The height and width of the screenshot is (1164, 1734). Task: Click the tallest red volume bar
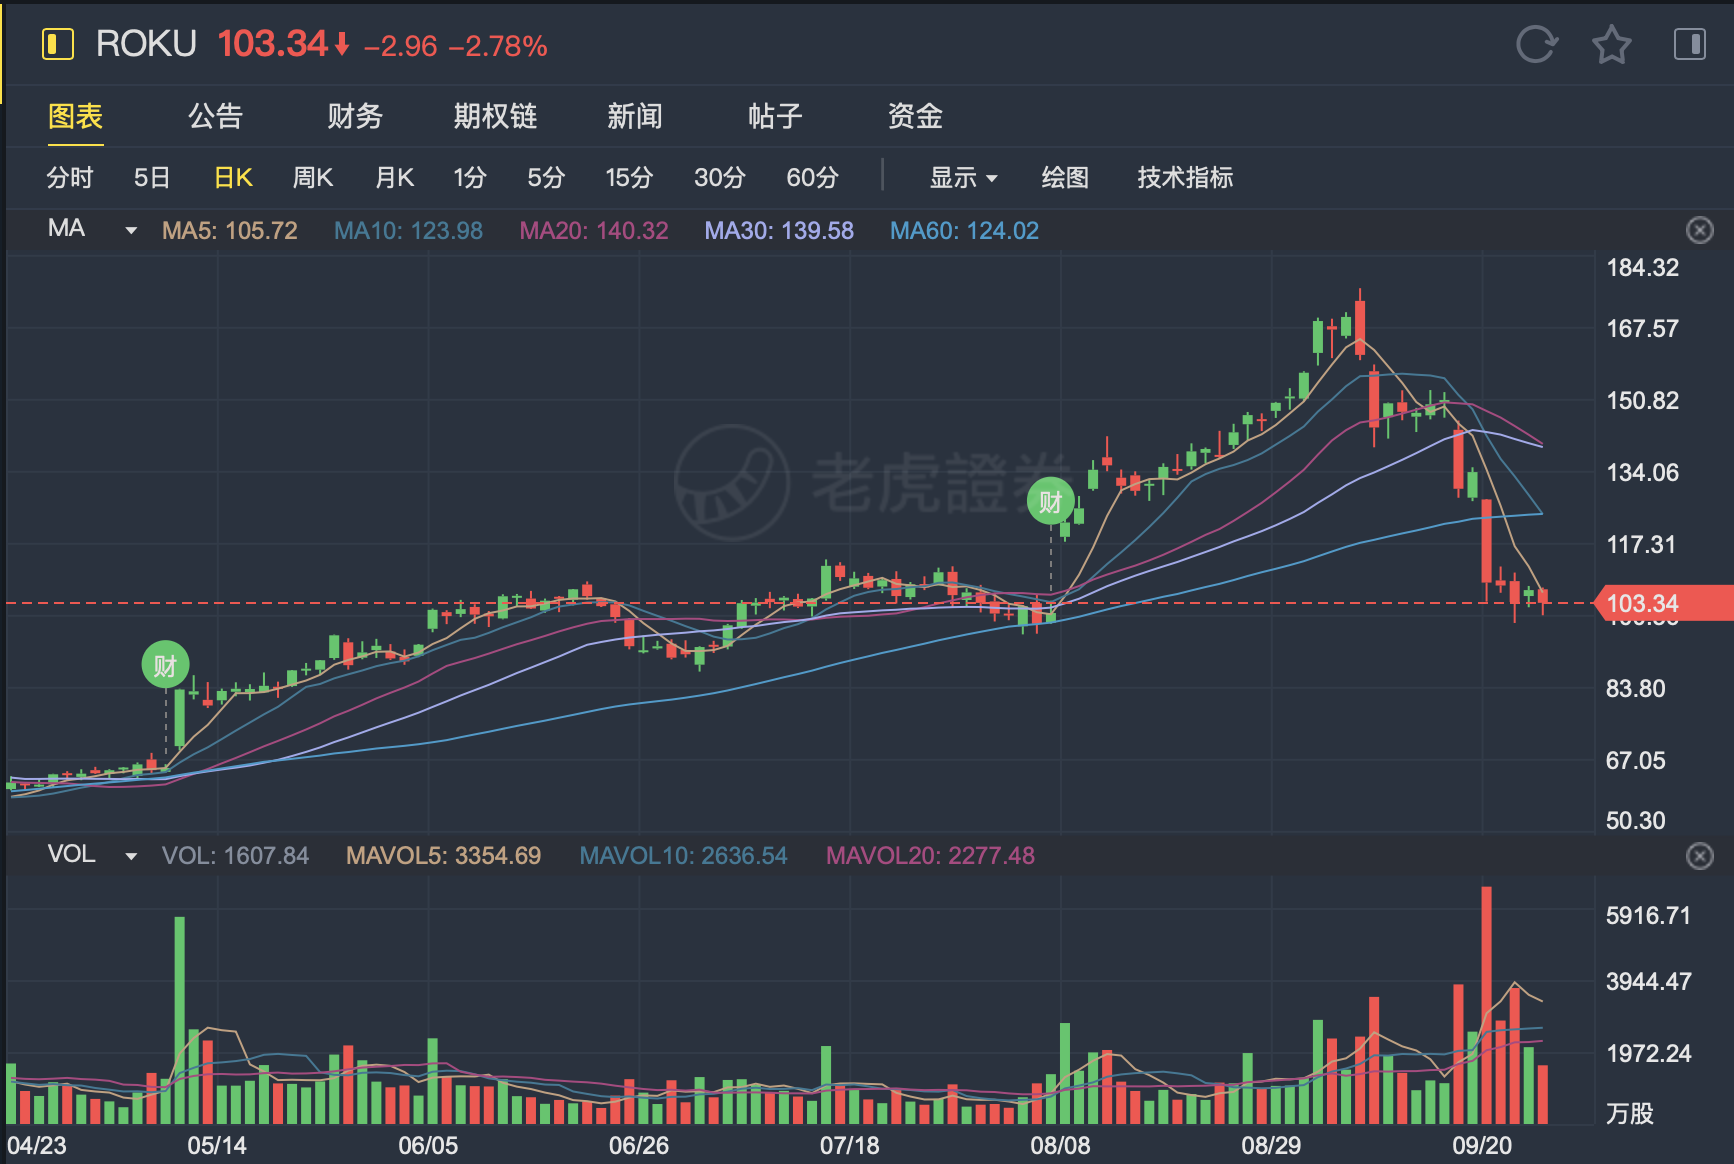[1487, 1005]
